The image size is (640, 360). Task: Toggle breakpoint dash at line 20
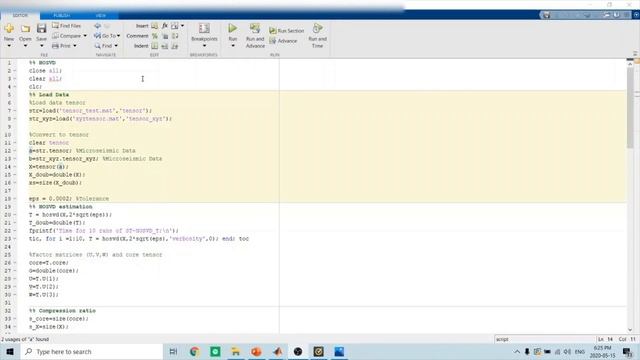coord(16,215)
